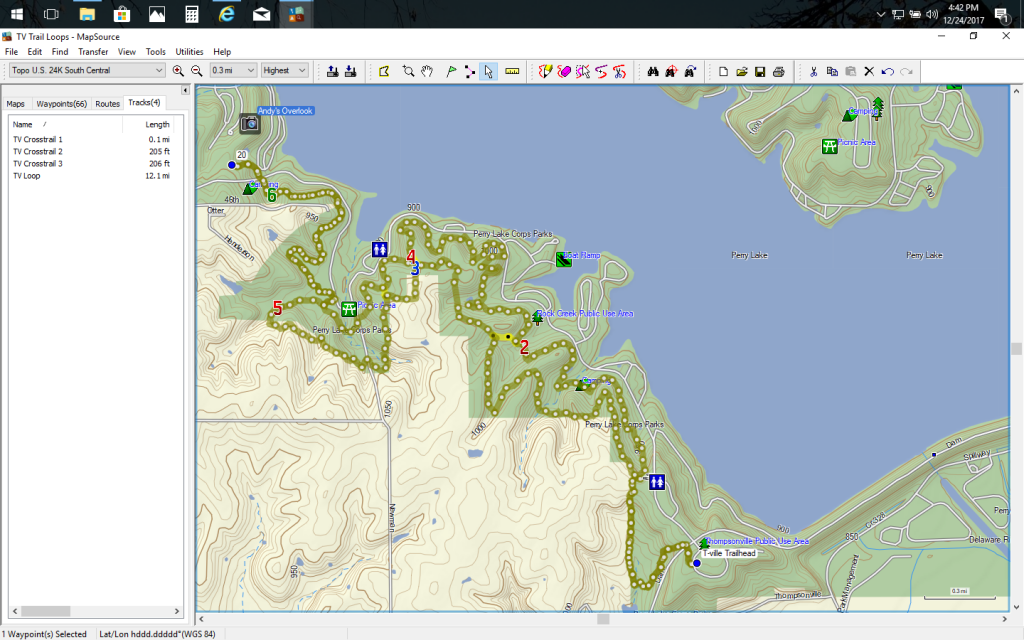Click the Zoom Out magnifier icon
The width and height of the screenshot is (1024, 640).
[196, 71]
